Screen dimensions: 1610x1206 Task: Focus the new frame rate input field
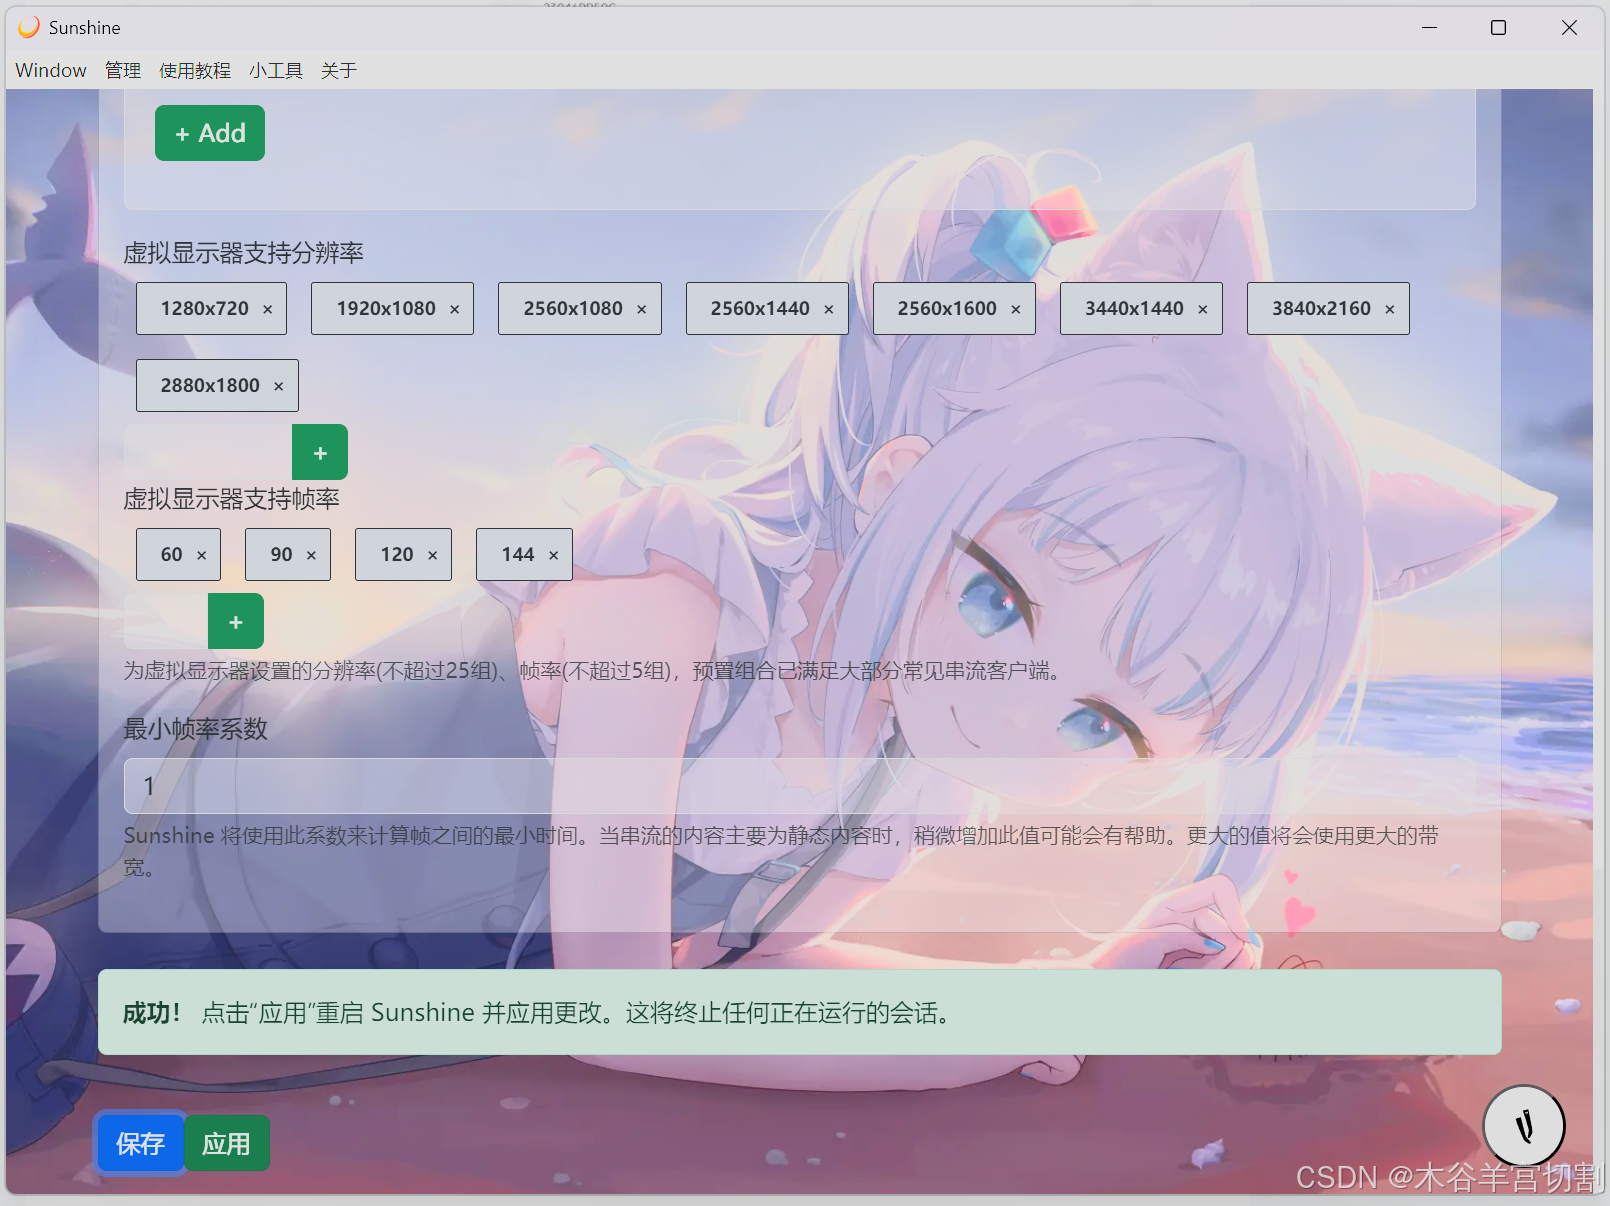click(166, 621)
